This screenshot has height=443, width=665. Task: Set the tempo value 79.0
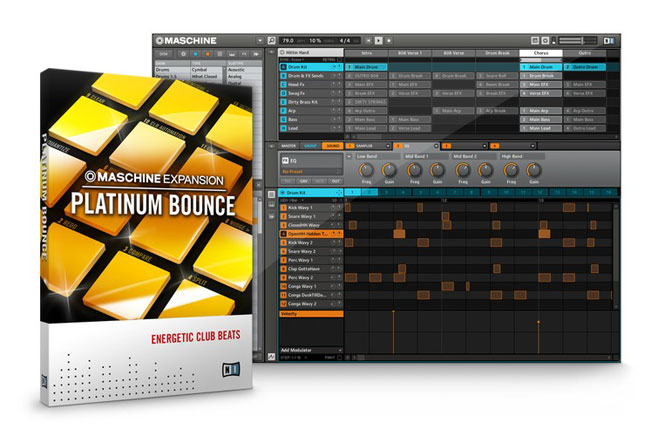coord(288,41)
